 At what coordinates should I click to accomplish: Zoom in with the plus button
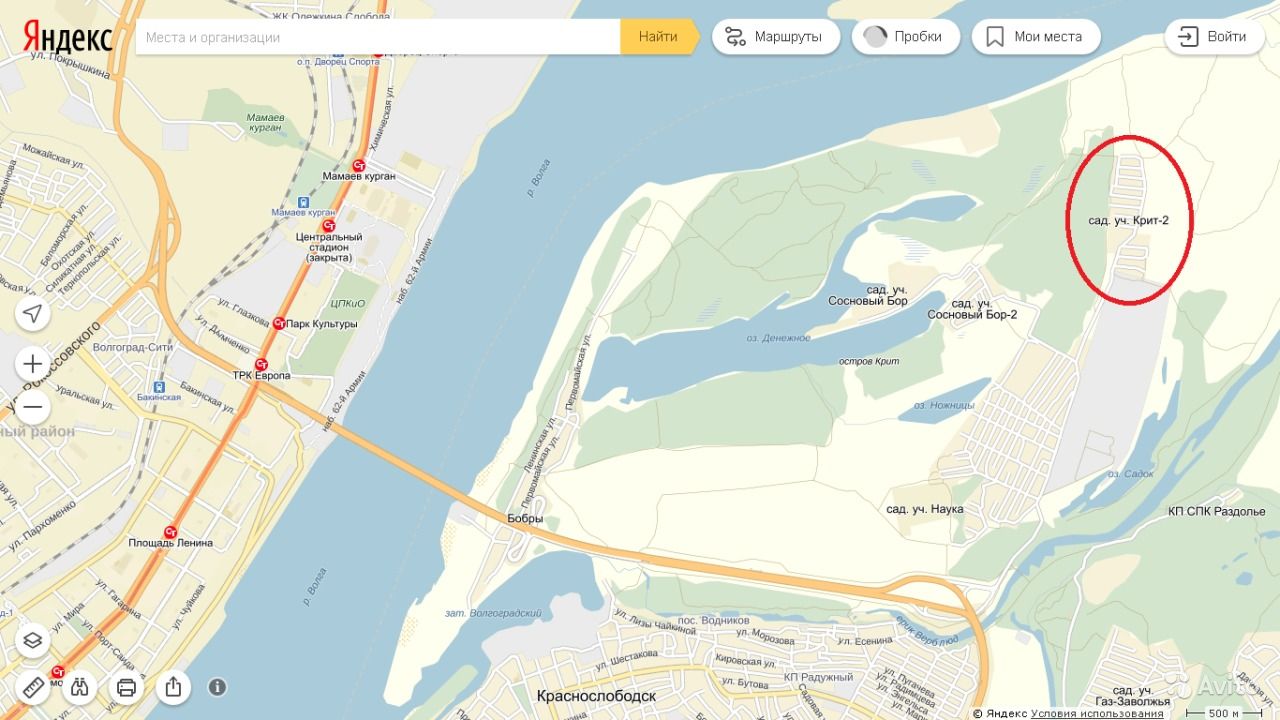(x=33, y=363)
